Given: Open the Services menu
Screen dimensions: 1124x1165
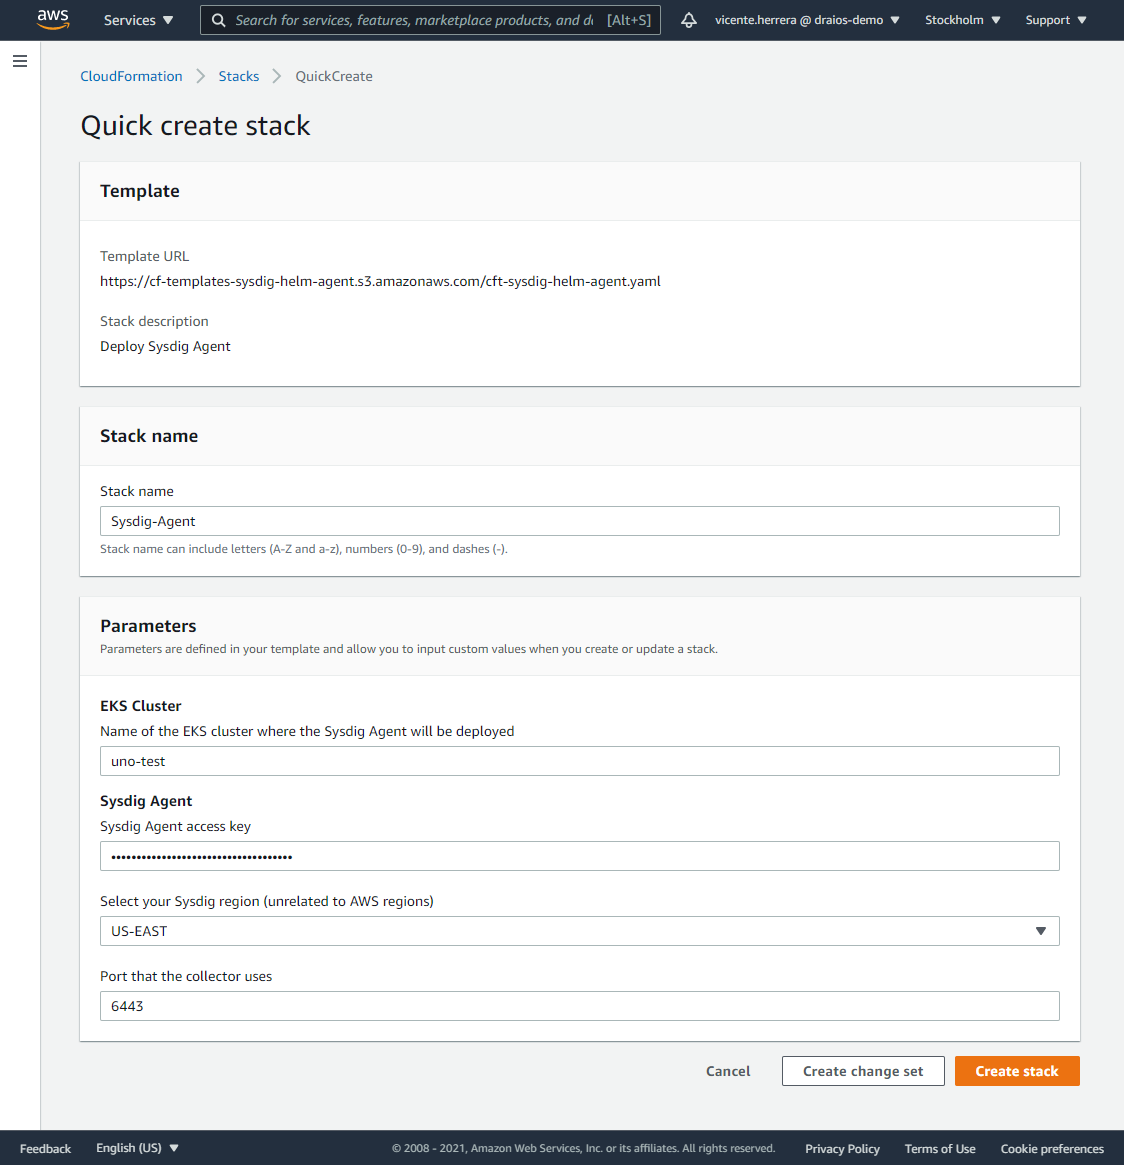Looking at the screenshot, I should tap(137, 19).
